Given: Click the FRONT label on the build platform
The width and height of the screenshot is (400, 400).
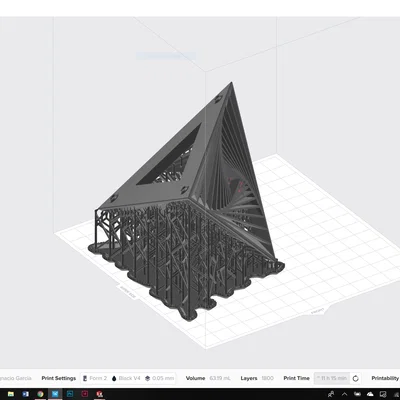Looking at the screenshot, I should click(x=317, y=311).
